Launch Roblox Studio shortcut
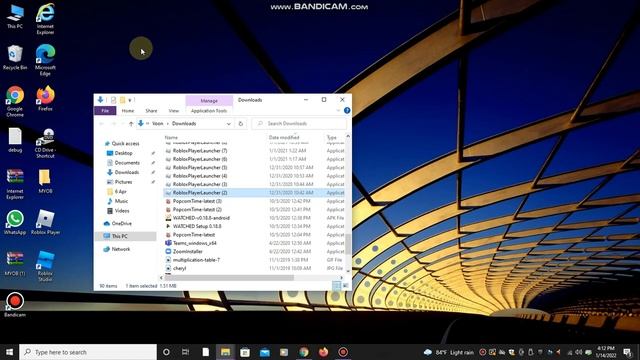The image size is (640, 360). [x=45, y=266]
